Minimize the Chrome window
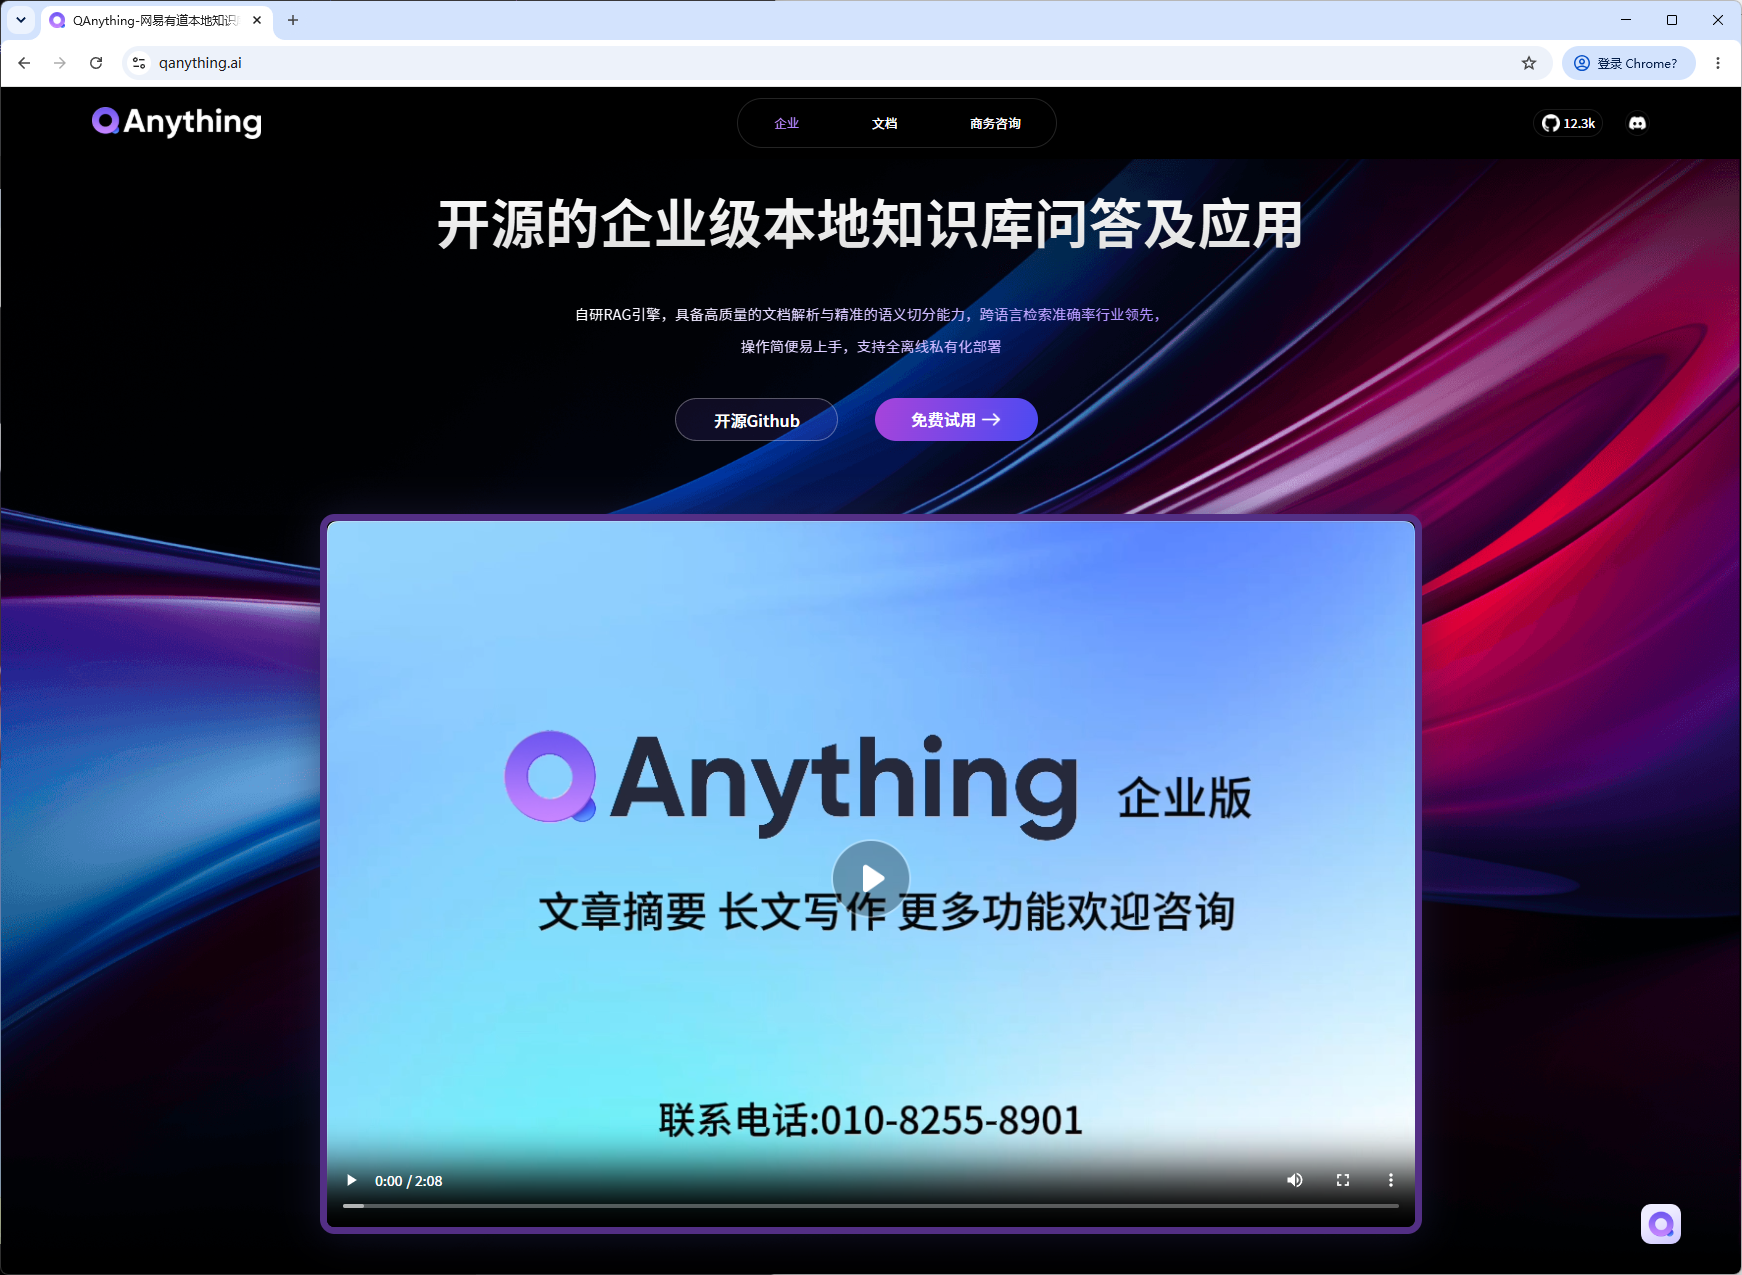This screenshot has width=1742, height=1275. tap(1626, 20)
